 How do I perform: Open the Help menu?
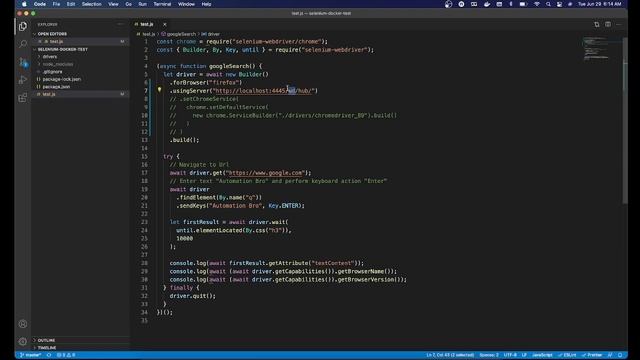click(206, 4)
